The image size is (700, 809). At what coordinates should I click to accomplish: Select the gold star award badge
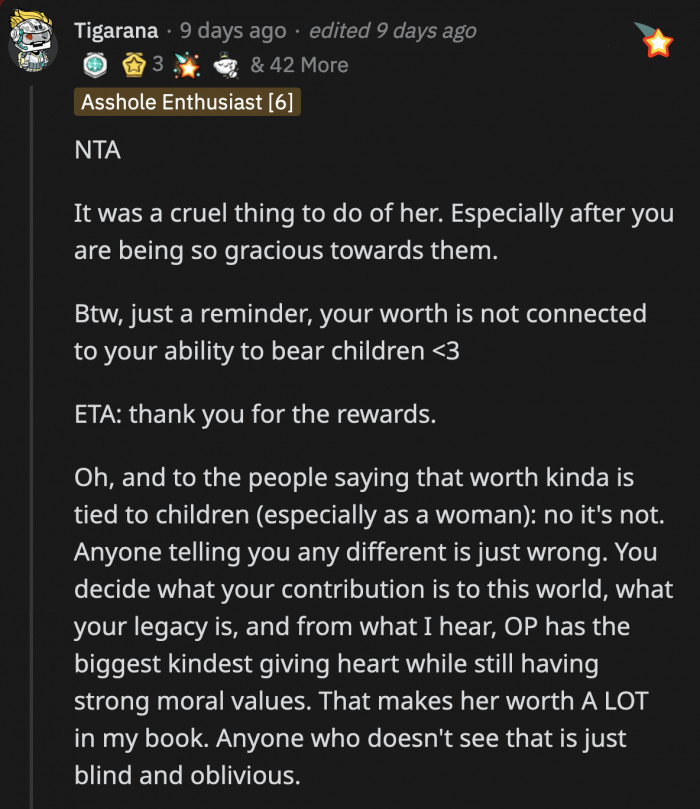tap(132, 65)
